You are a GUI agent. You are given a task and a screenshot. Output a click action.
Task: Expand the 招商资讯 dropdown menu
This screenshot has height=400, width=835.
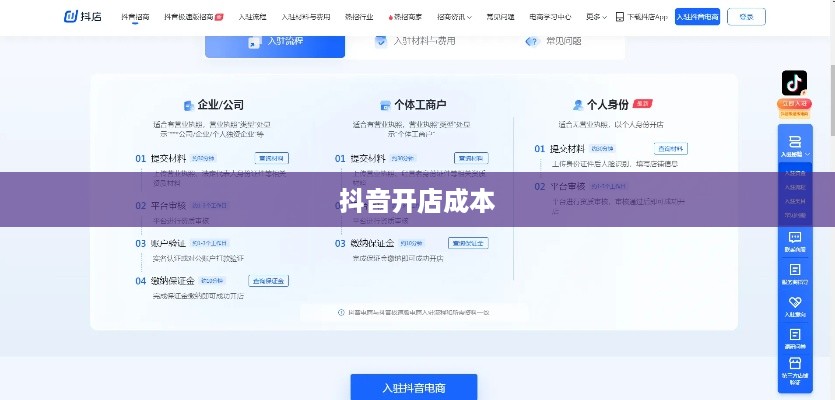pyautogui.click(x=454, y=17)
